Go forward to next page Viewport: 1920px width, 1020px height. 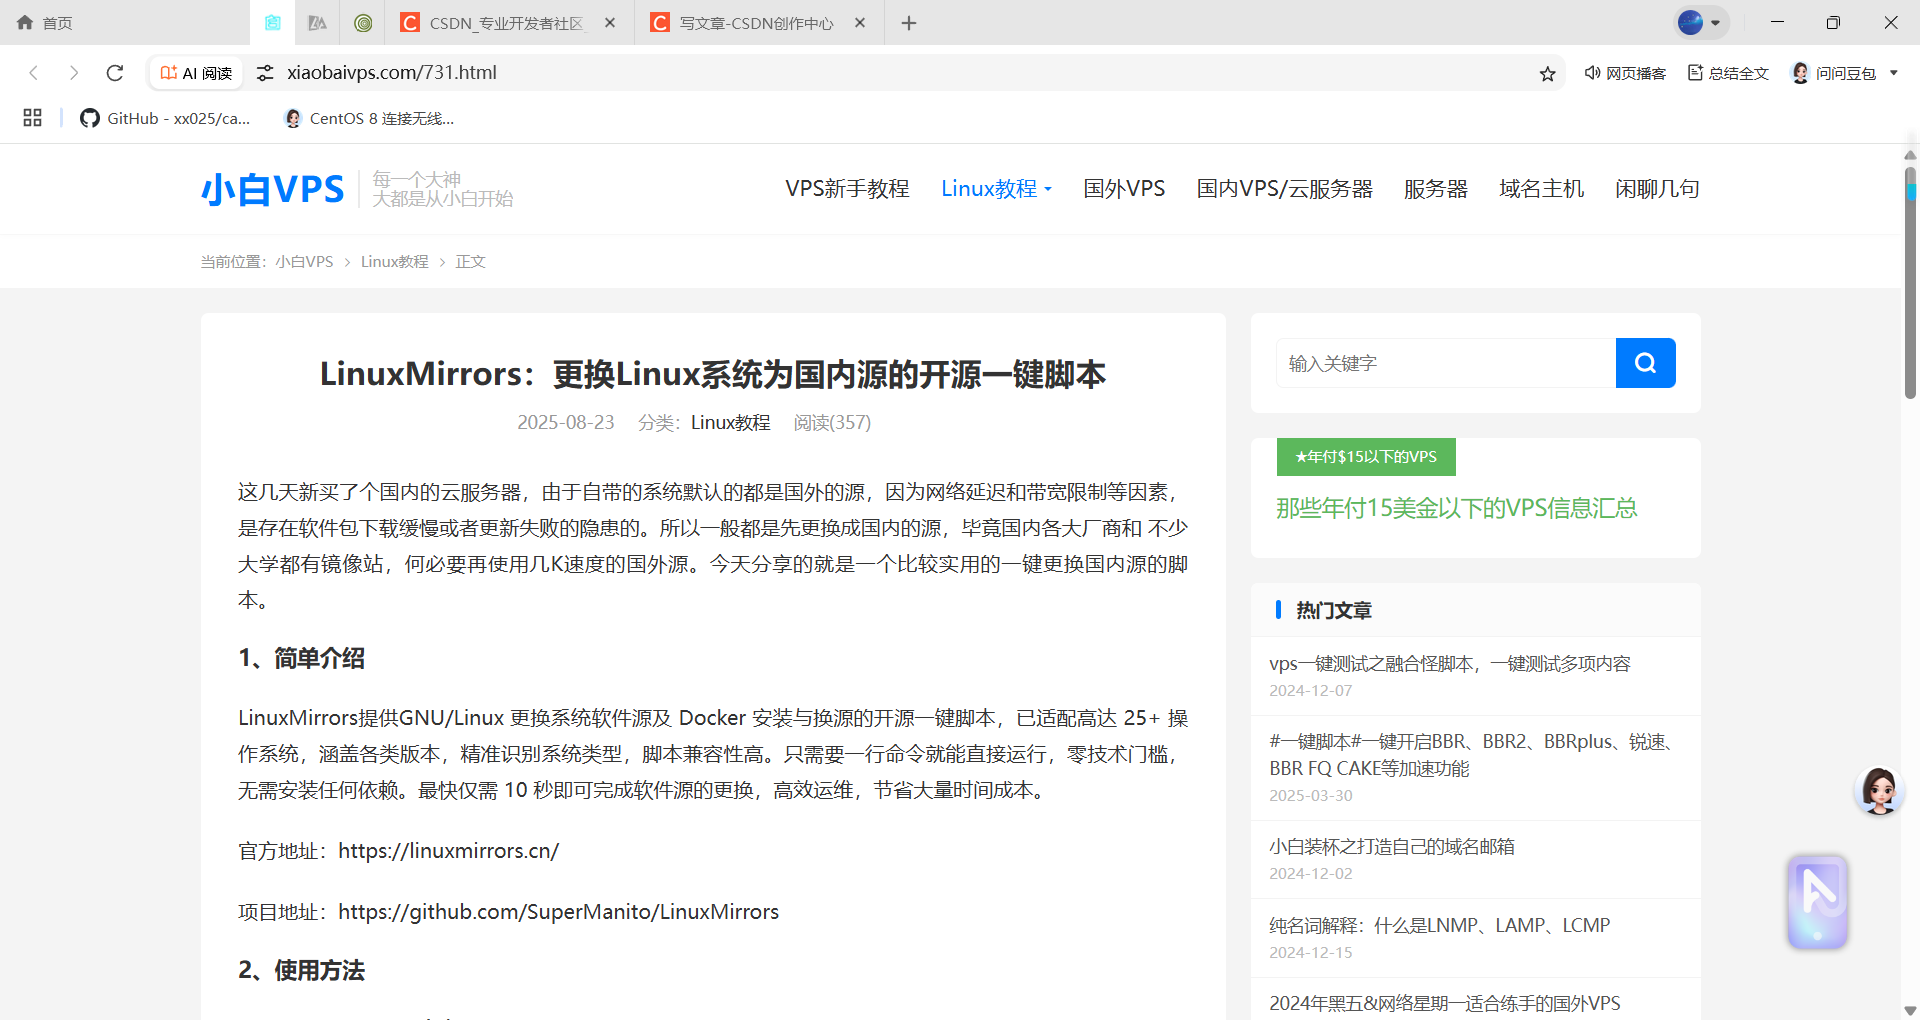point(74,73)
